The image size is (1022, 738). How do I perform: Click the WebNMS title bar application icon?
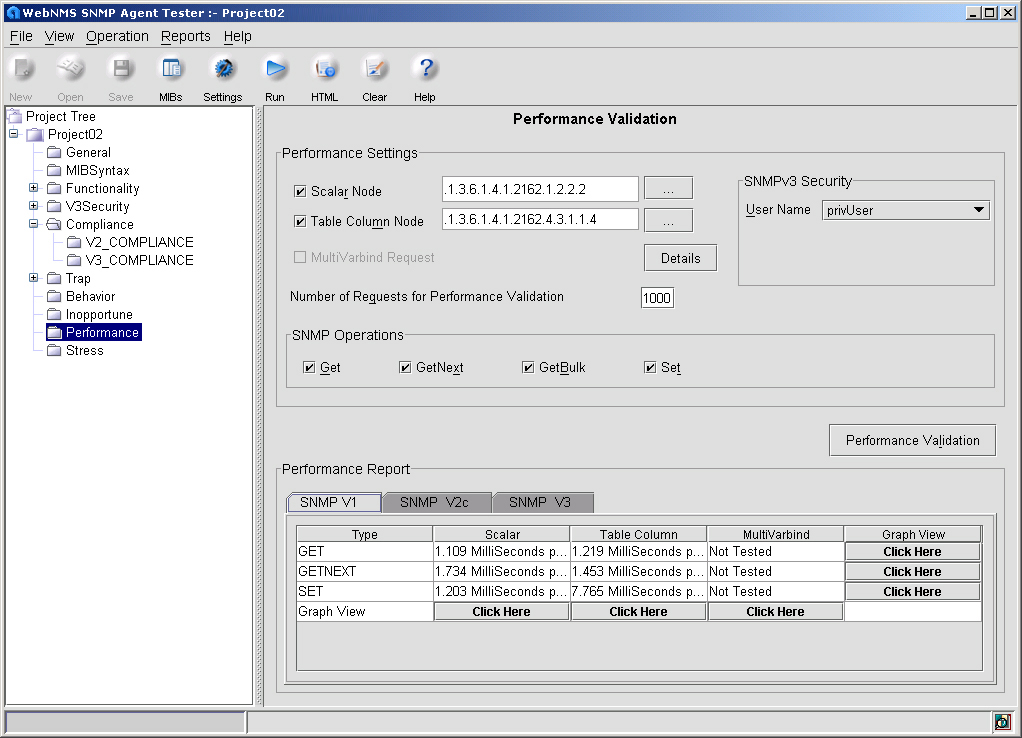click(x=12, y=12)
